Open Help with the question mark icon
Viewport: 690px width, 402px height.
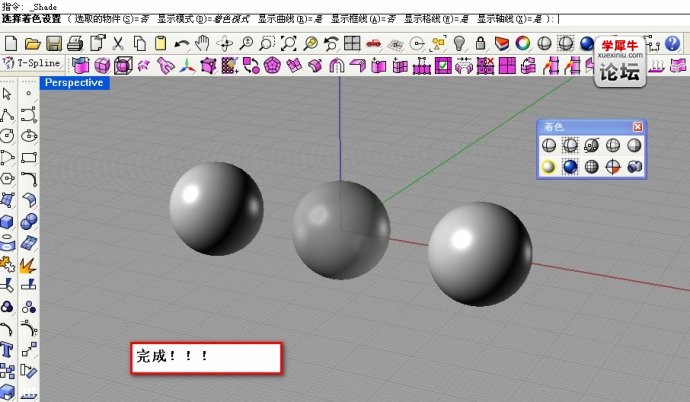coord(672,44)
